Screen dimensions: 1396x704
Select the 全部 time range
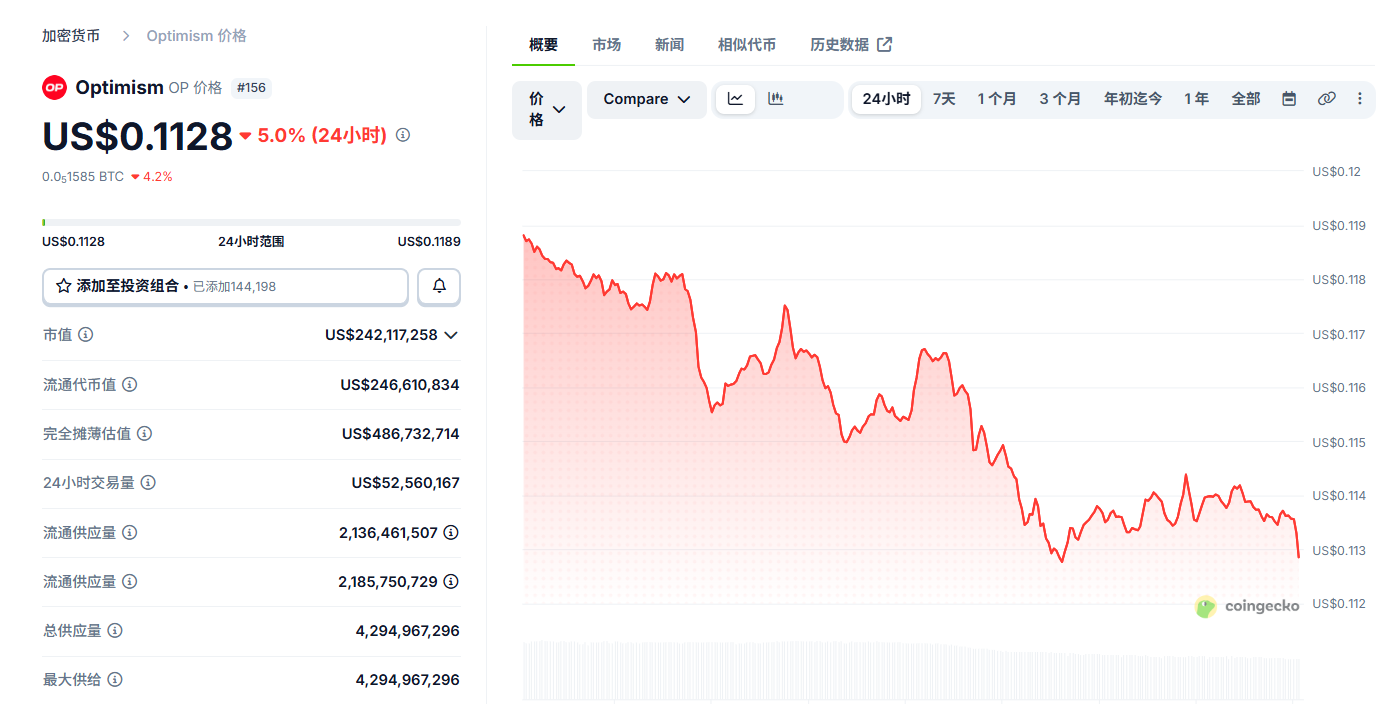(x=1246, y=99)
